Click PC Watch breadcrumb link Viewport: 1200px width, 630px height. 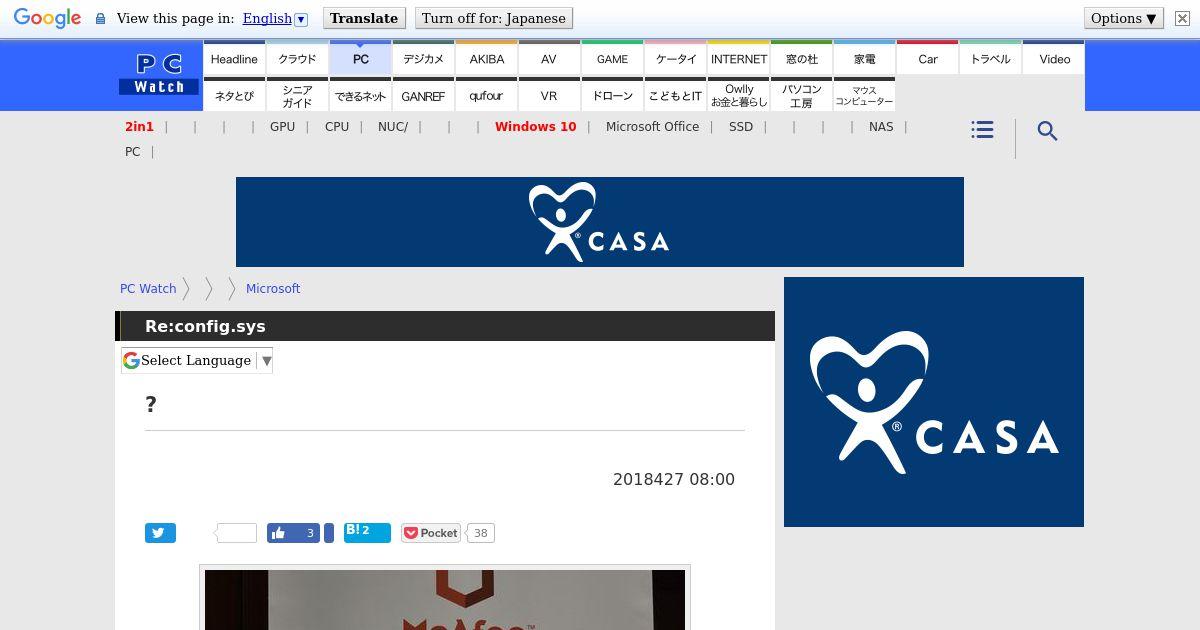[x=148, y=288]
